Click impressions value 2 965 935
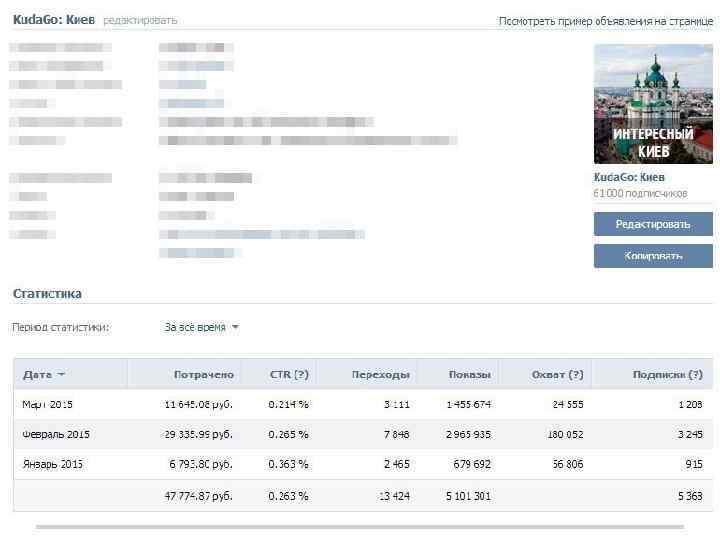This screenshot has height=540, width=720. [x=469, y=434]
